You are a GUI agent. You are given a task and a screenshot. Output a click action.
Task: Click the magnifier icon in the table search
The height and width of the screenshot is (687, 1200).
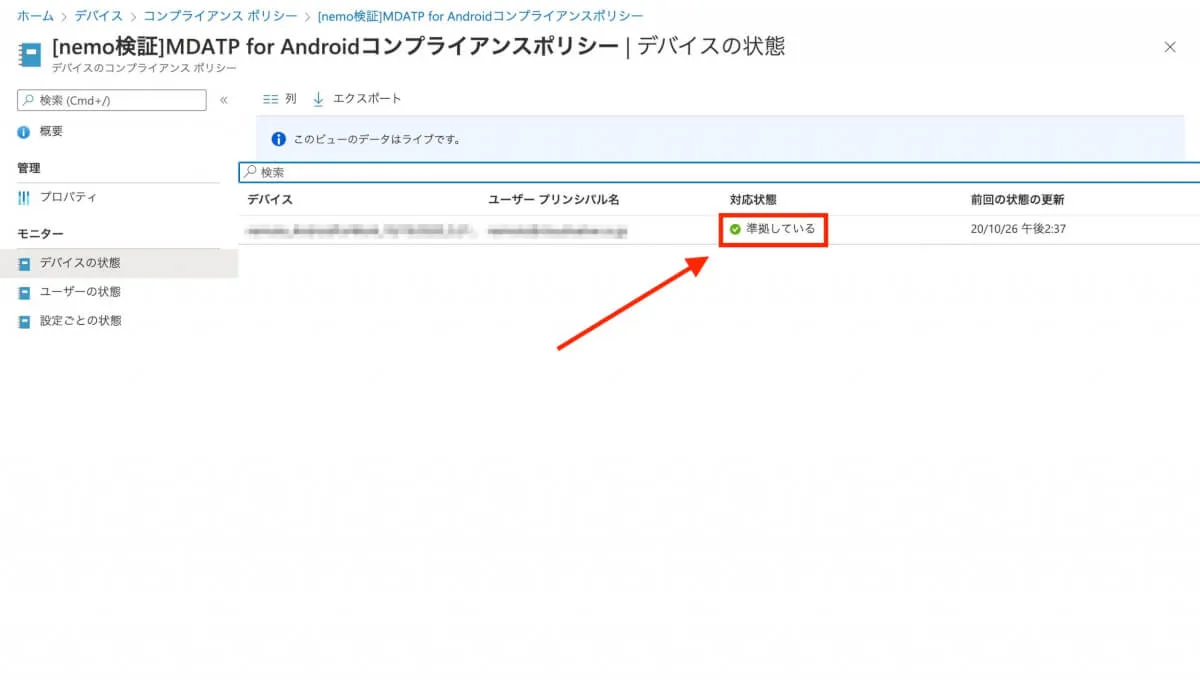point(251,172)
